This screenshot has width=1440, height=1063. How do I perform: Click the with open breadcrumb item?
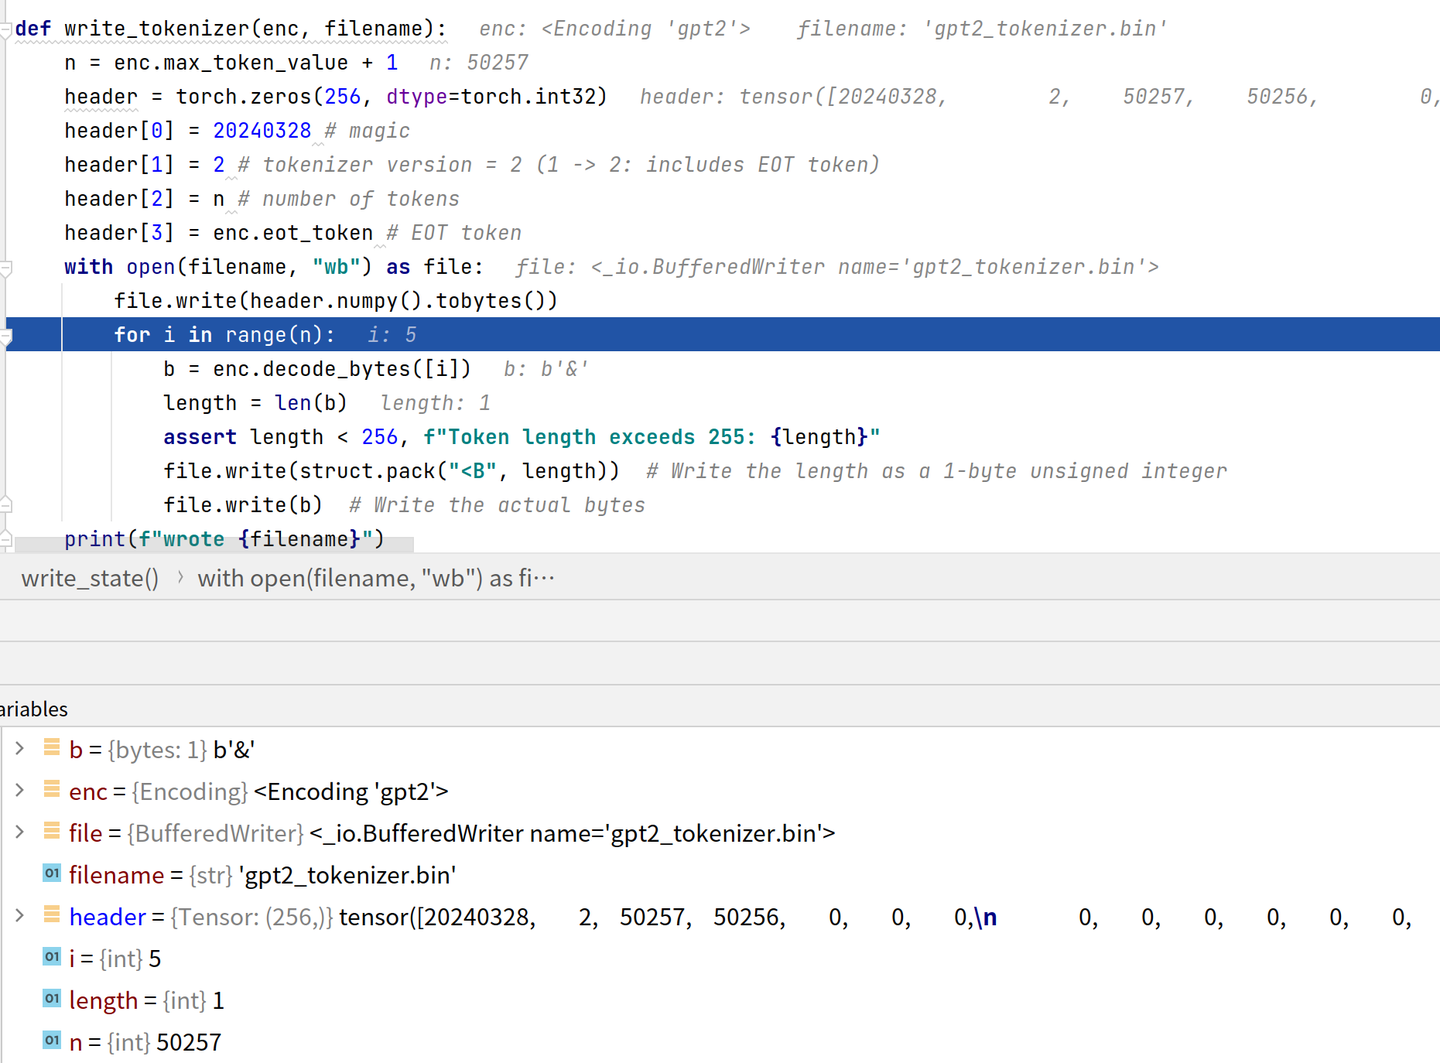(x=375, y=579)
